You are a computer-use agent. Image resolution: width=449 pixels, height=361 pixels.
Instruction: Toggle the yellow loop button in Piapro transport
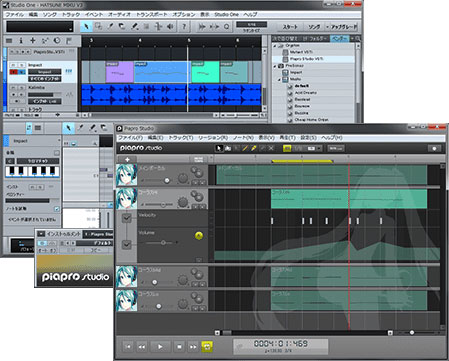207,347
